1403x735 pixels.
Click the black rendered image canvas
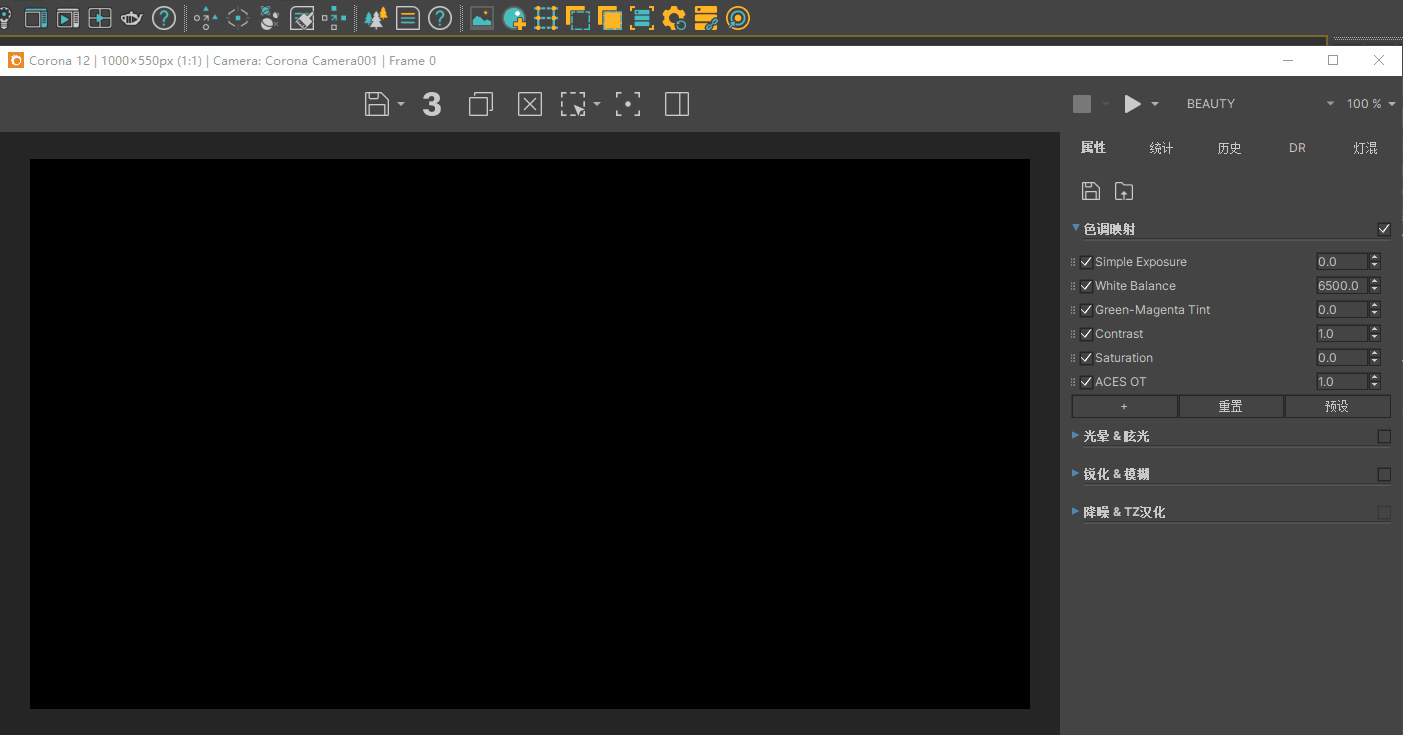(x=530, y=434)
